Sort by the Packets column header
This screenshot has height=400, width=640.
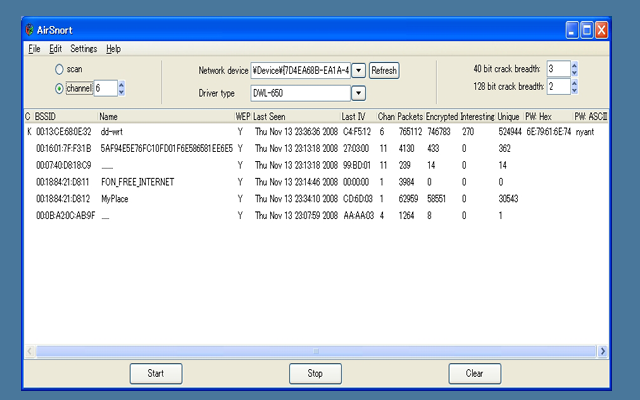click(410, 117)
